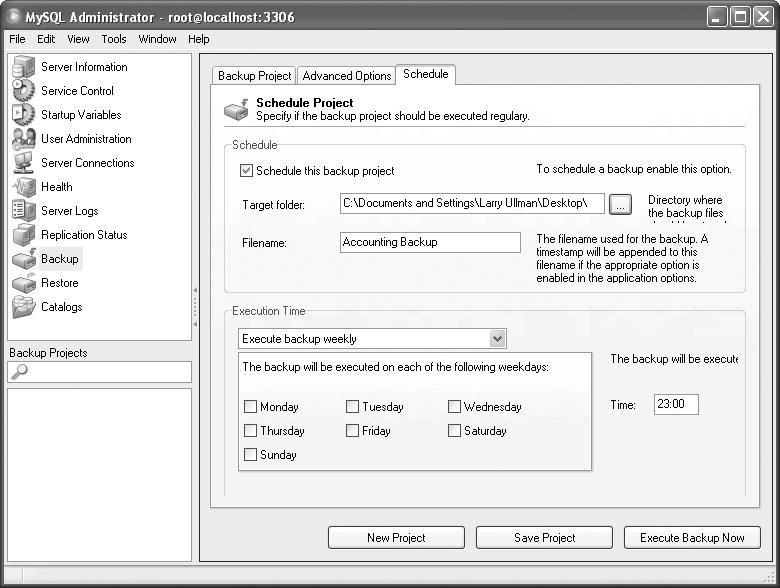Click magnifier icon in Backup Projects search
Image resolution: width=780 pixels, height=588 pixels.
(19, 372)
